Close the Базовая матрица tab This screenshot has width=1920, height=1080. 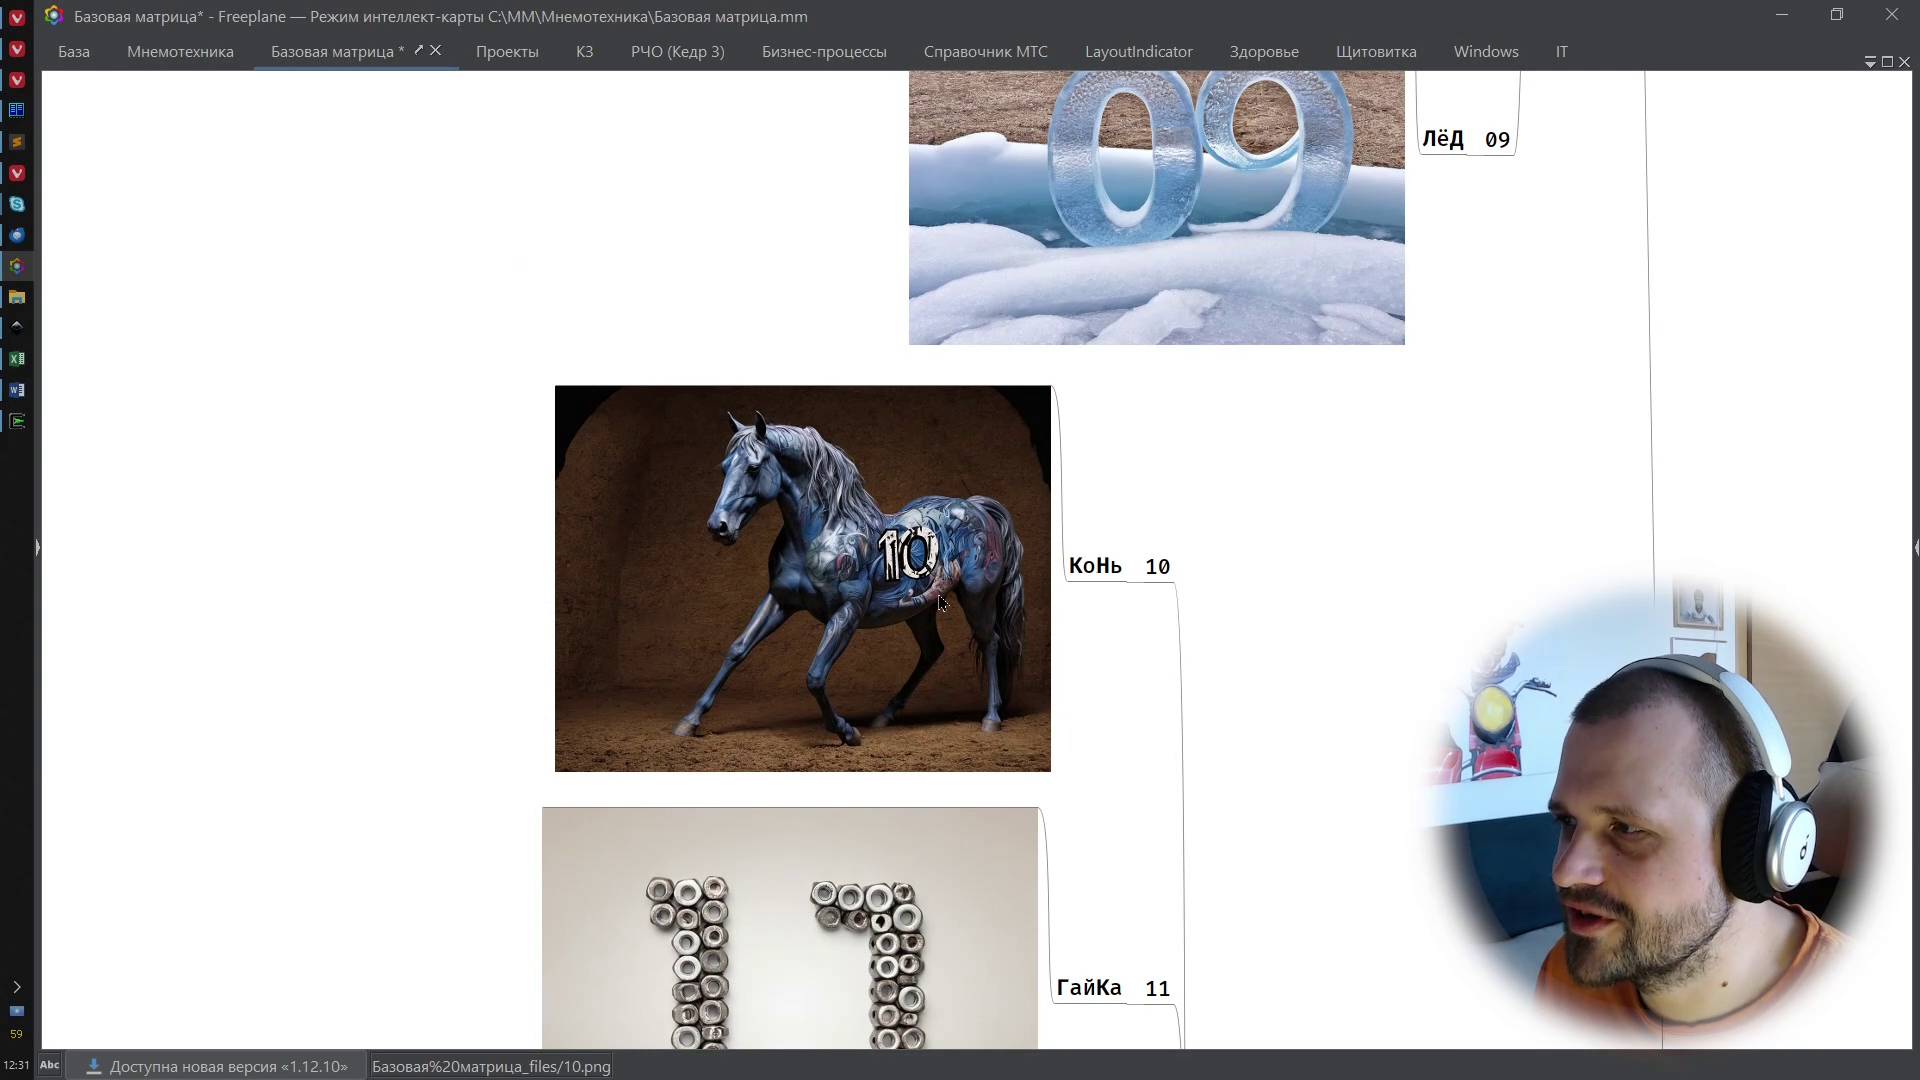[435, 50]
